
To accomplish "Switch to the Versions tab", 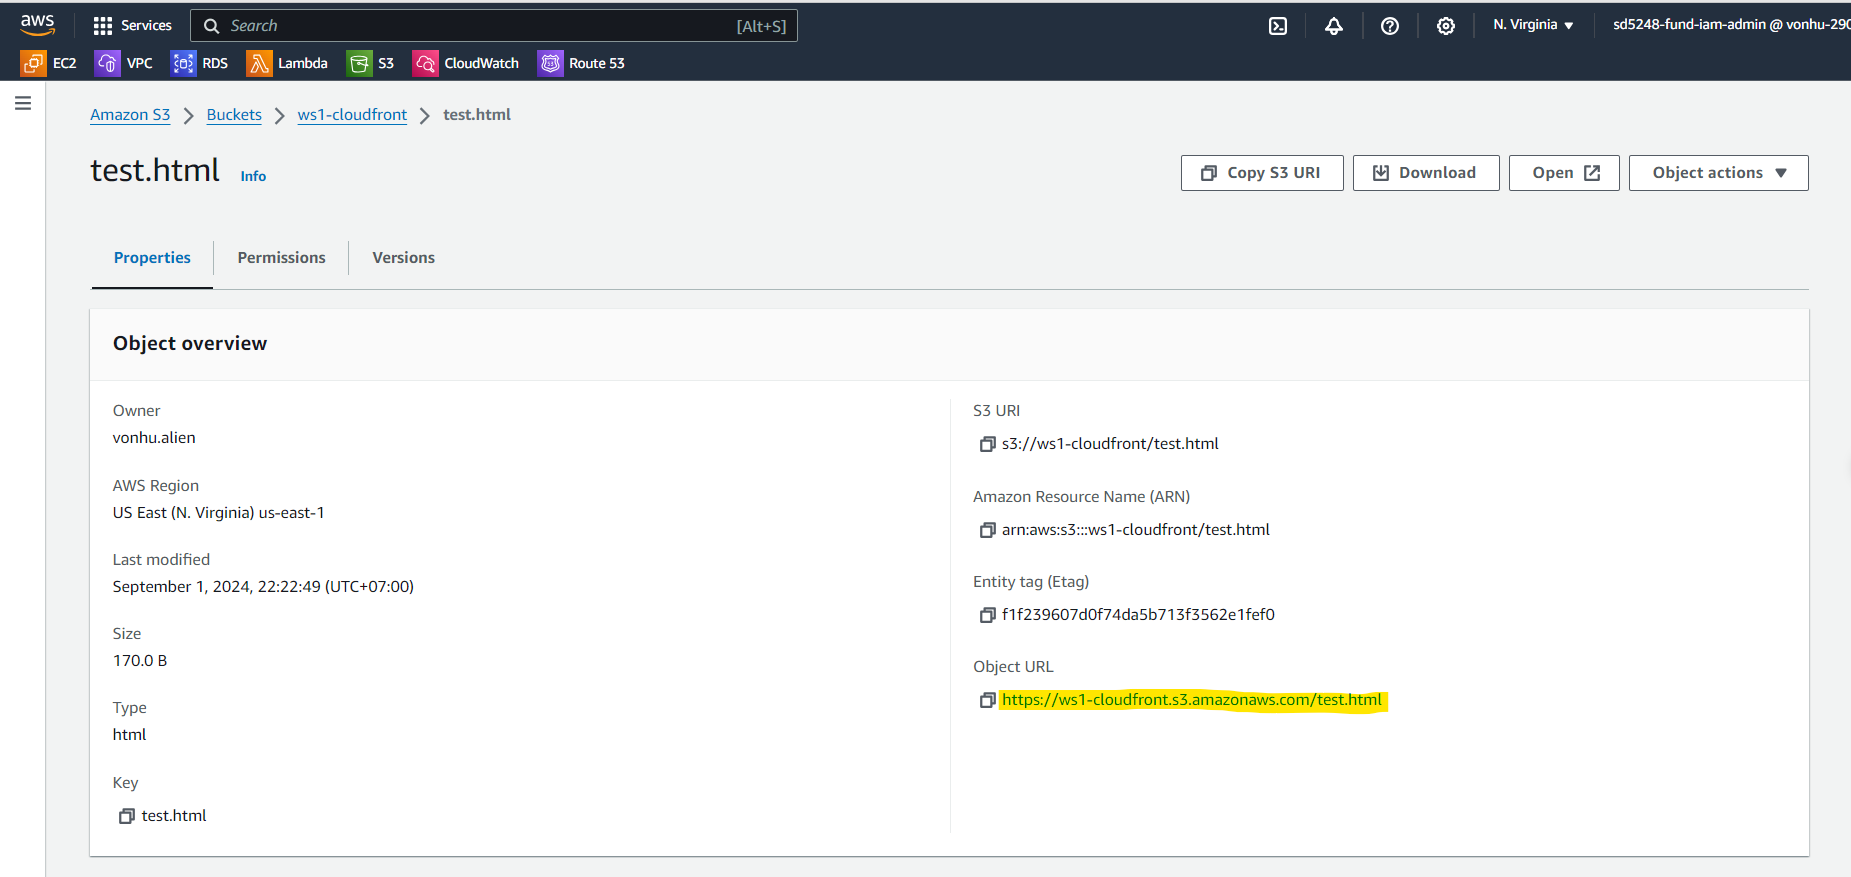I will coord(403,258).
